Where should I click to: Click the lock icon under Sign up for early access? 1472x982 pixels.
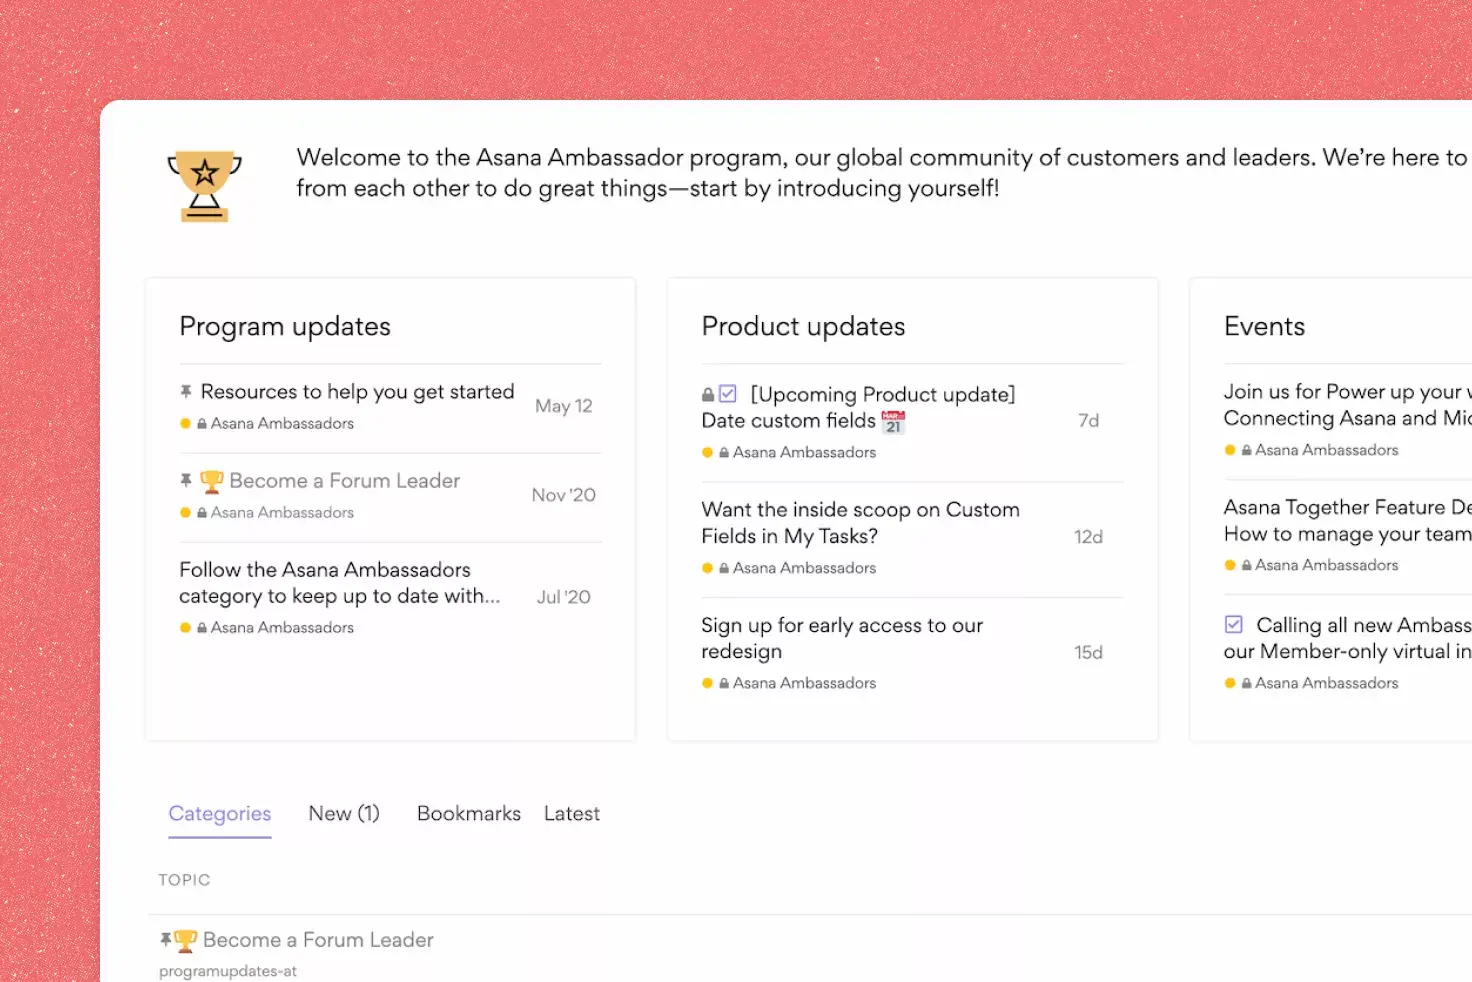click(x=724, y=684)
